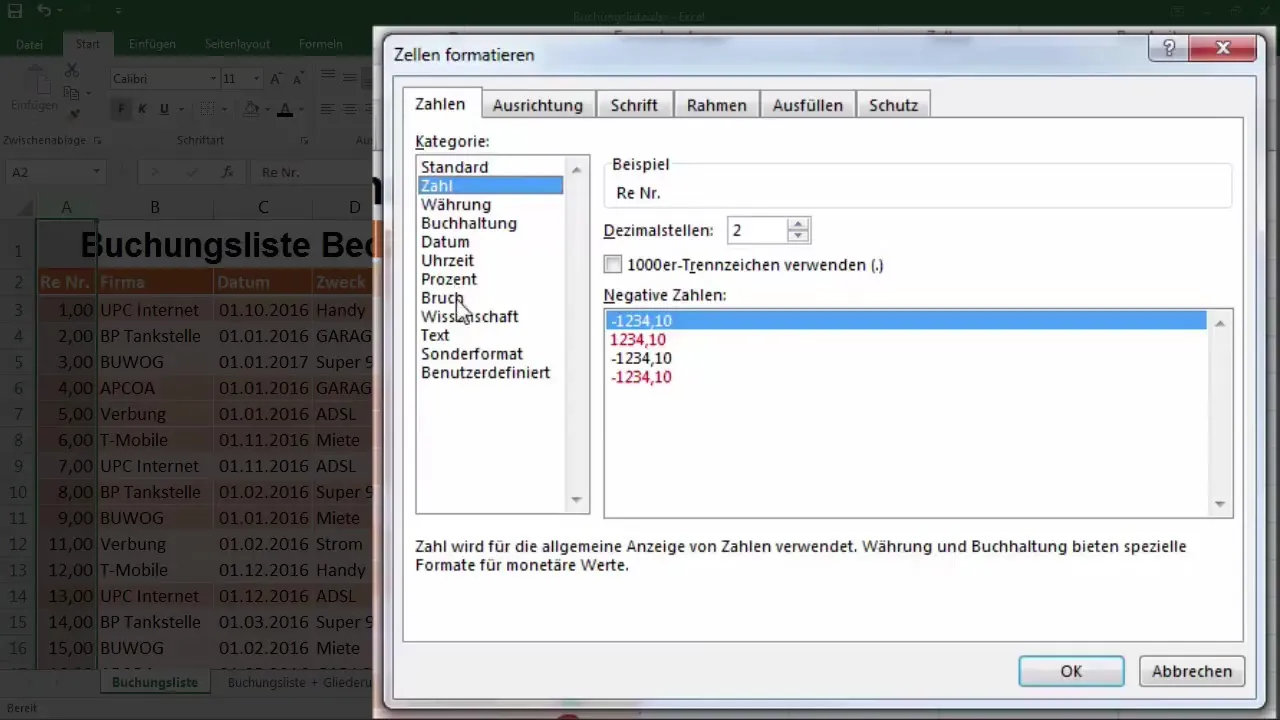This screenshot has width=1280, height=720.
Task: Open the Calibri font name dropdown
Action: (x=213, y=79)
